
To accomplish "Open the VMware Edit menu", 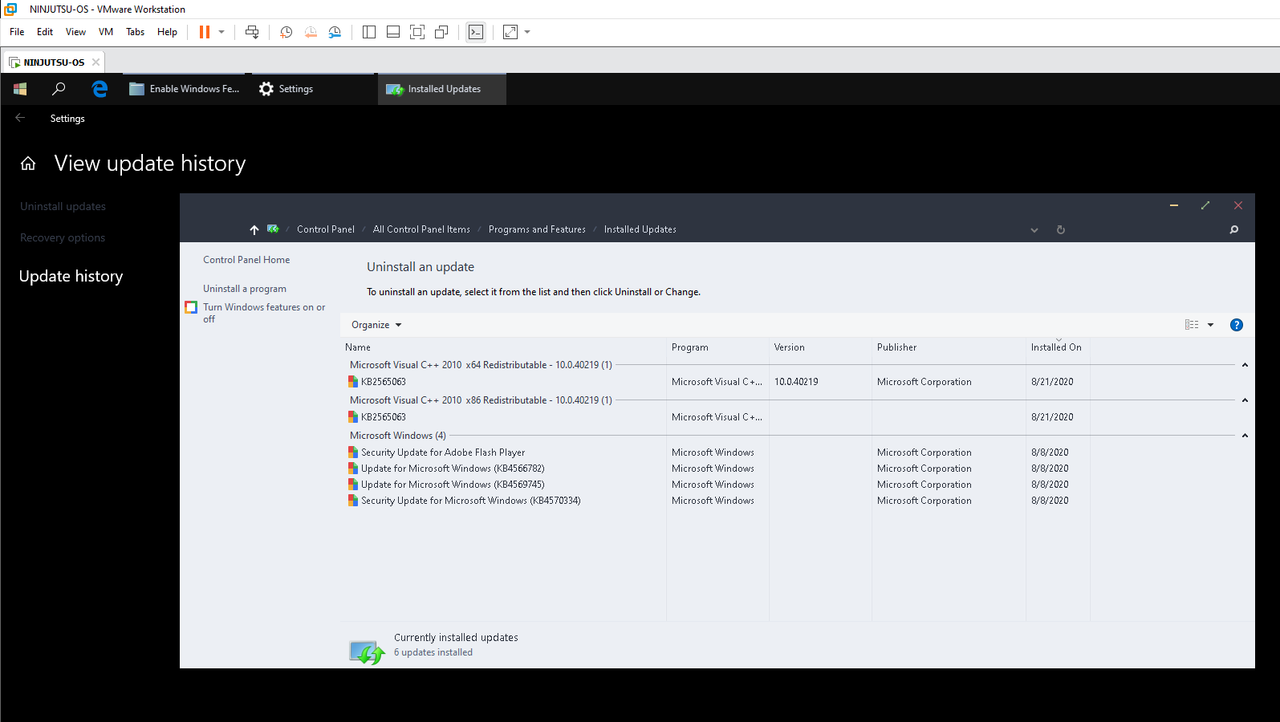I will point(45,32).
